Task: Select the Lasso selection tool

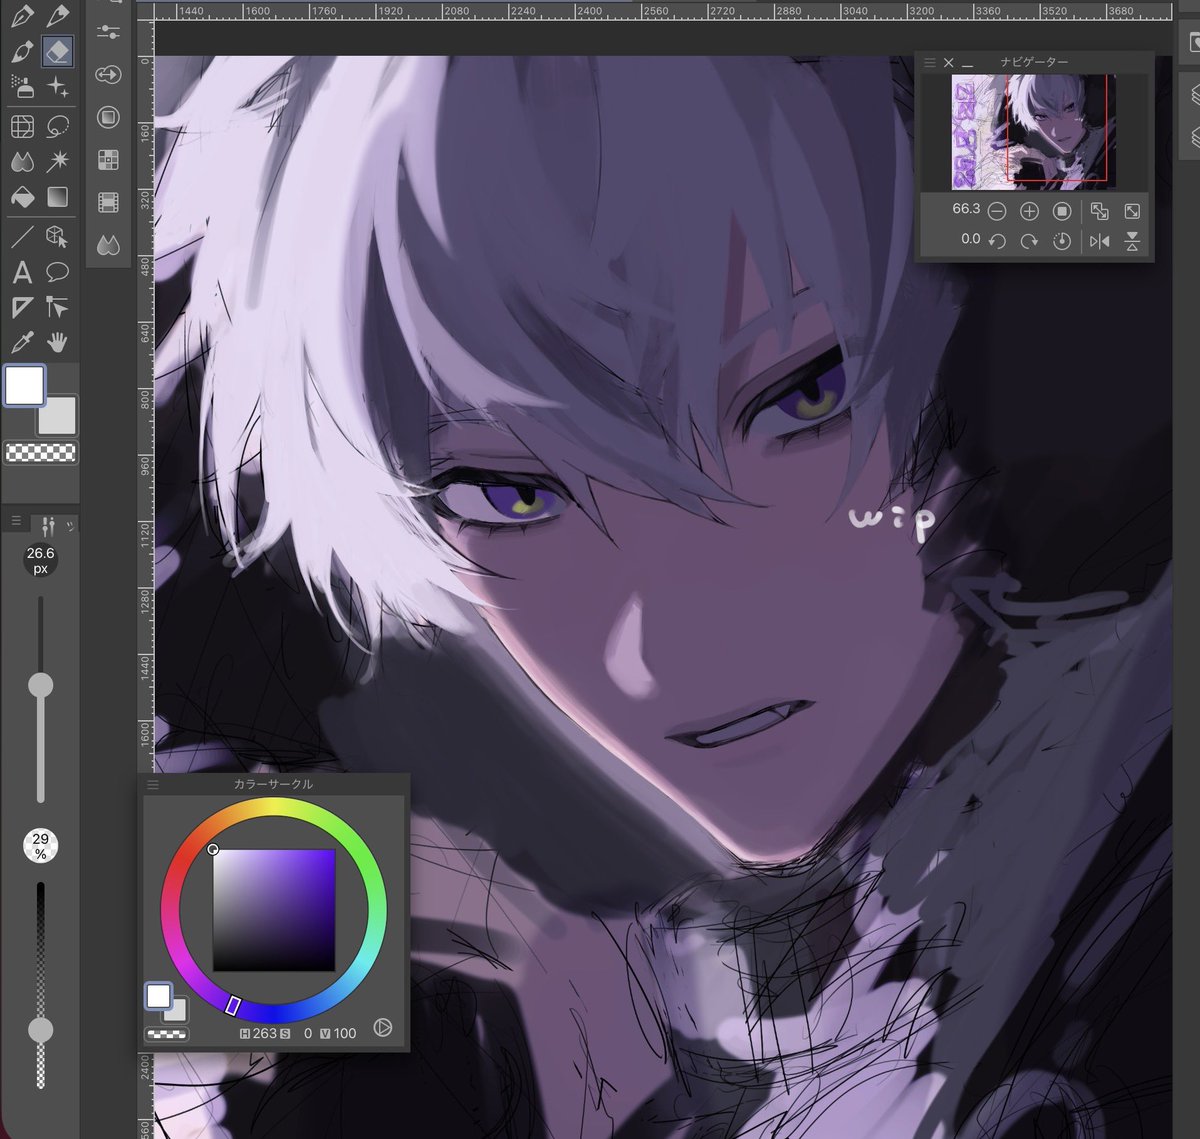Action: click(x=57, y=124)
